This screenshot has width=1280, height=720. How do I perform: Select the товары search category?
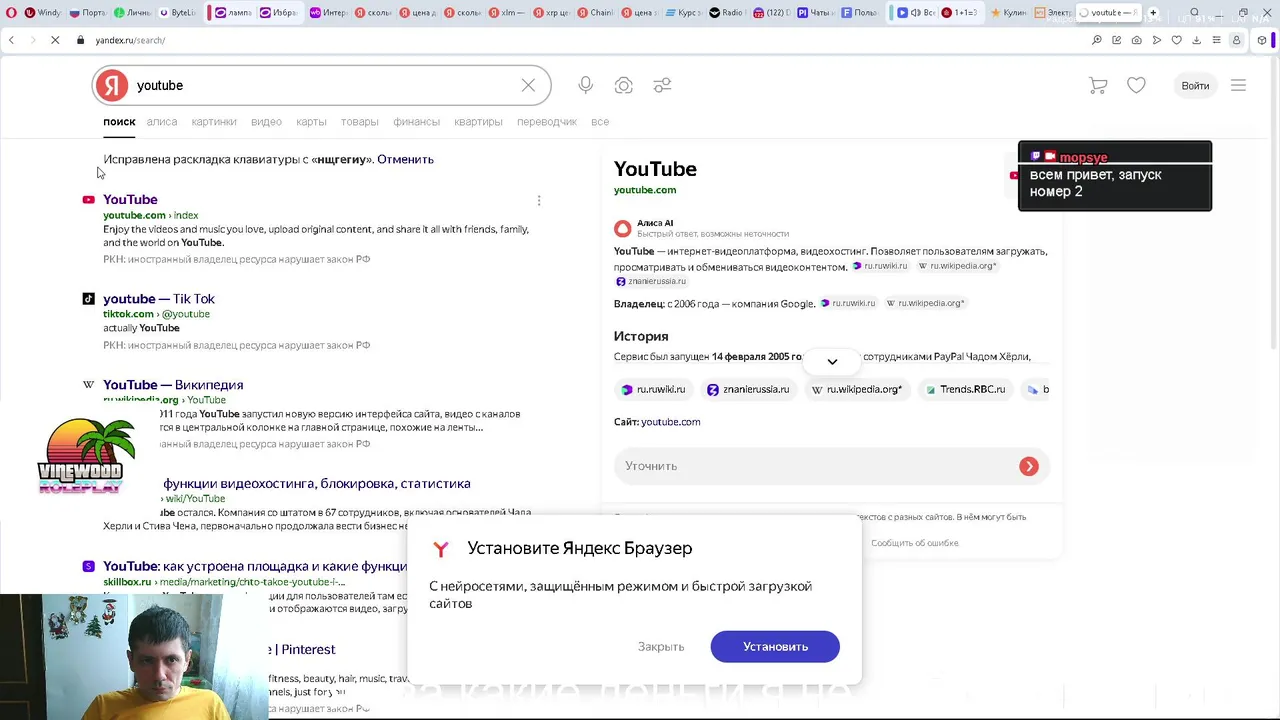359,121
